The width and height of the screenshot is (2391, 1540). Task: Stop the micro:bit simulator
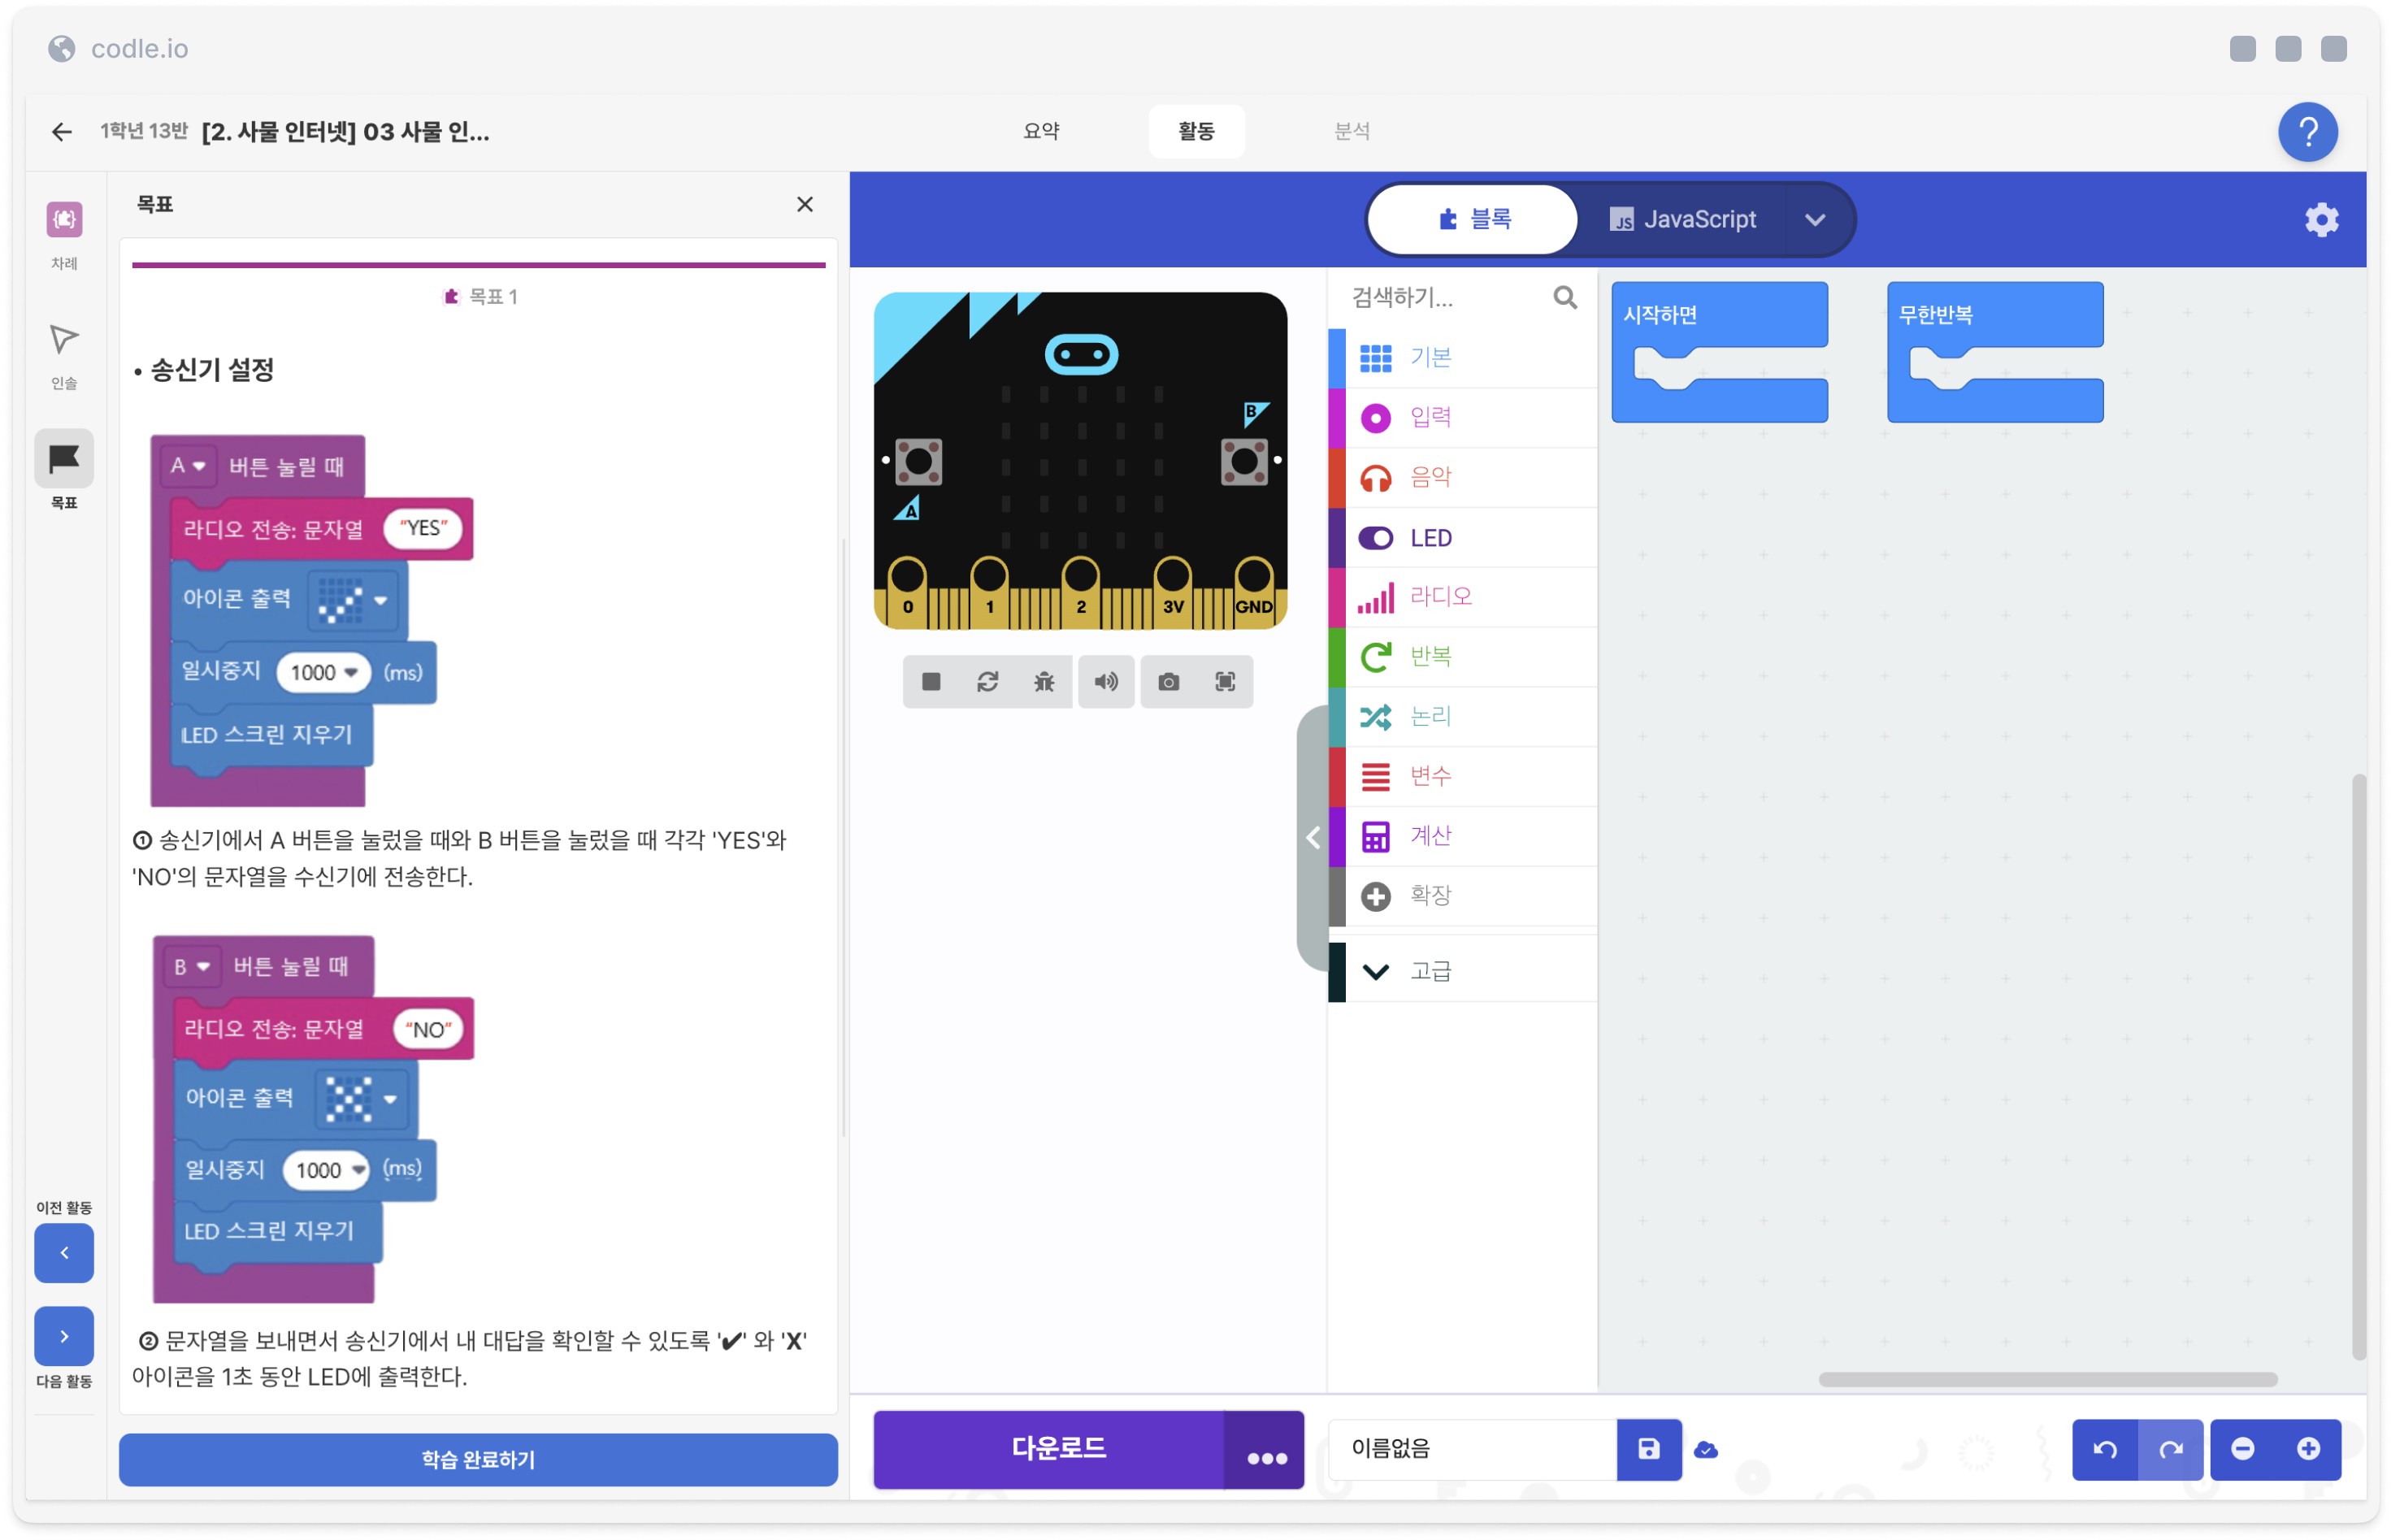(x=931, y=682)
